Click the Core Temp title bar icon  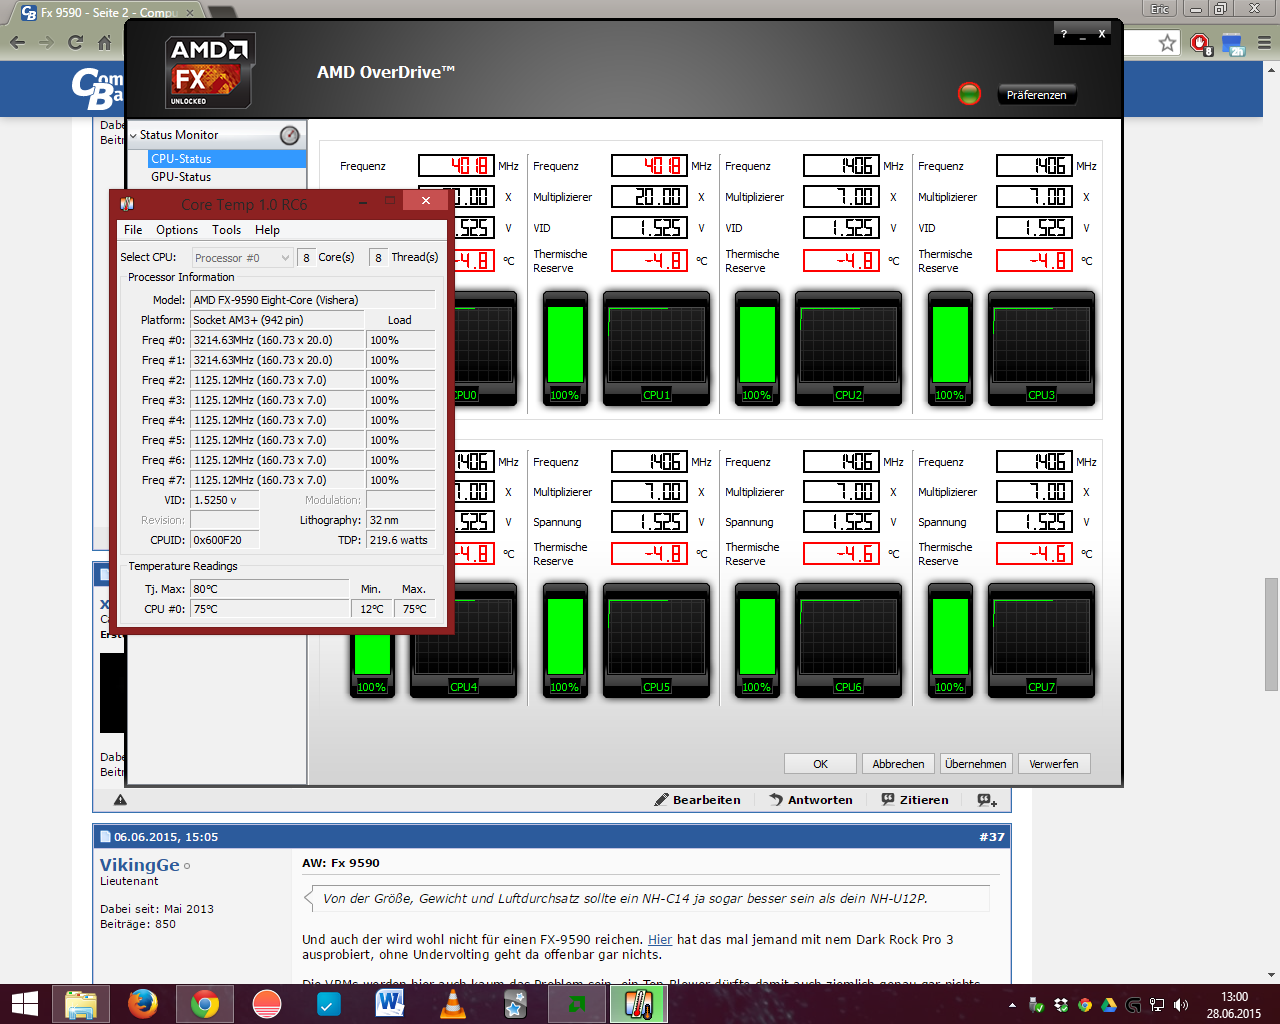pos(127,203)
